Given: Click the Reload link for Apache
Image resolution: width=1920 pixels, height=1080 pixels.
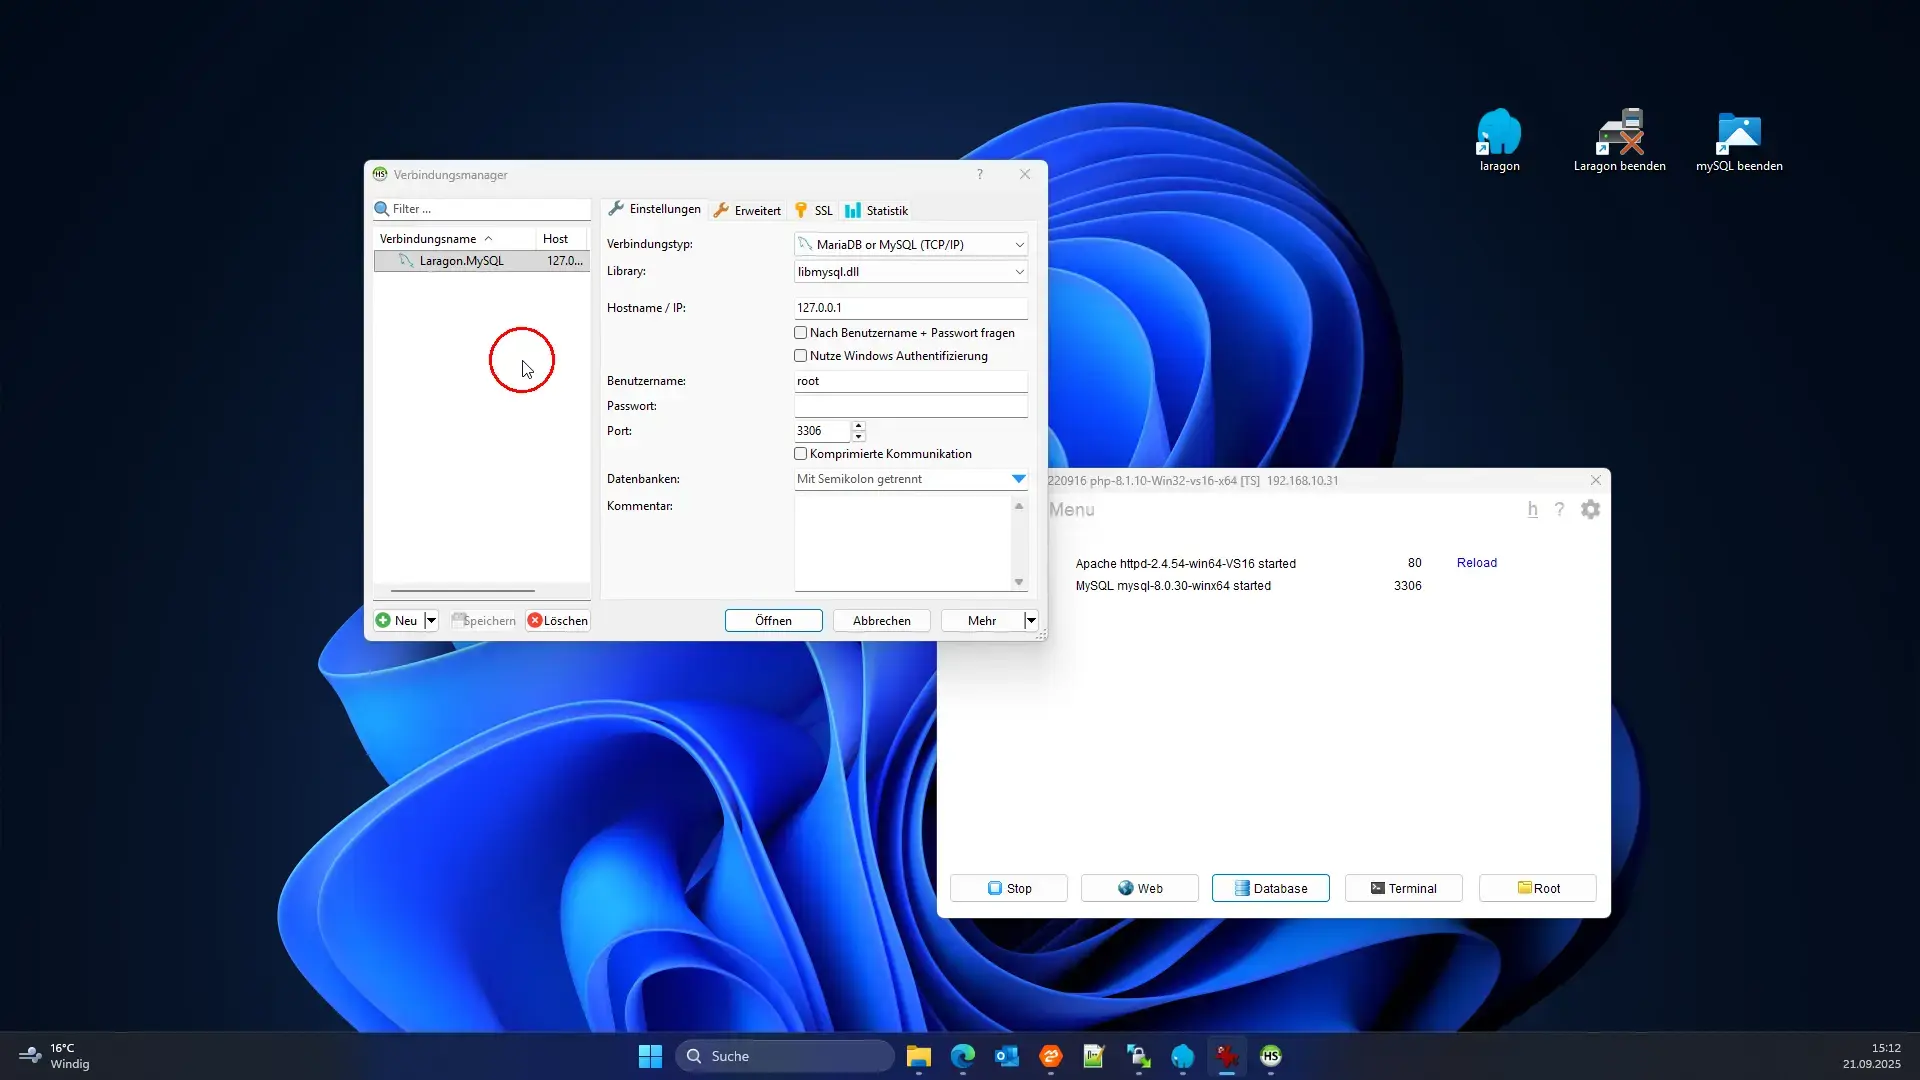Looking at the screenshot, I should coord(1476,563).
